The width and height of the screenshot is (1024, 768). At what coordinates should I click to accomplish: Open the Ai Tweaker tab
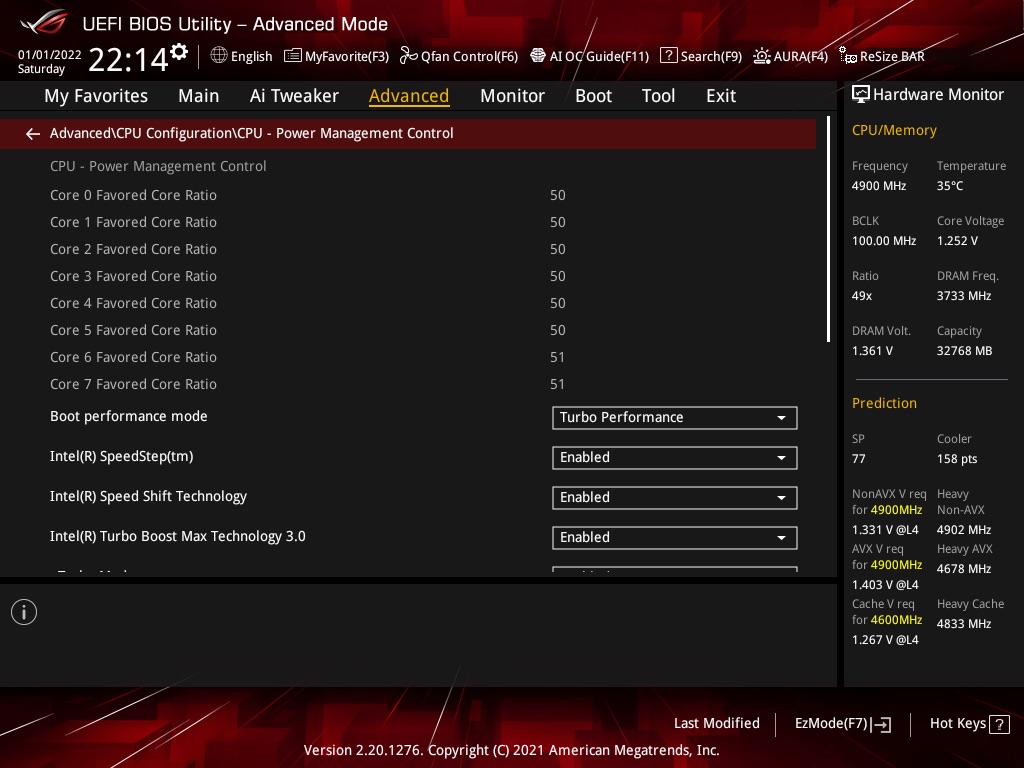[x=294, y=96]
